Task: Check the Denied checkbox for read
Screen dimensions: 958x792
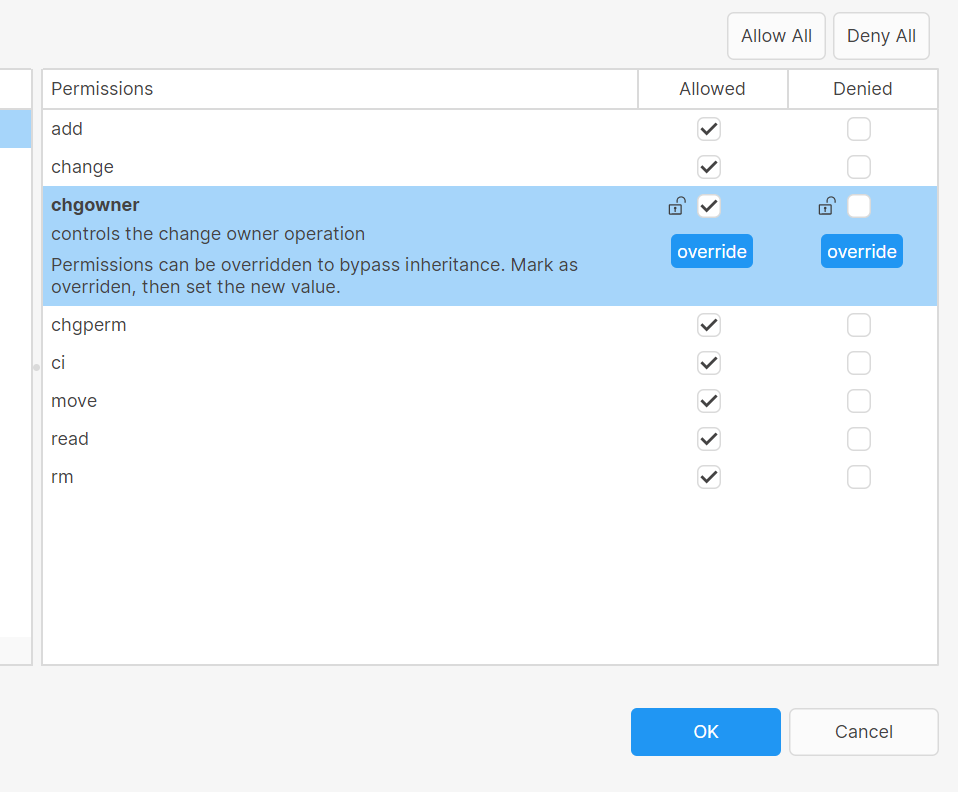Action: click(858, 439)
